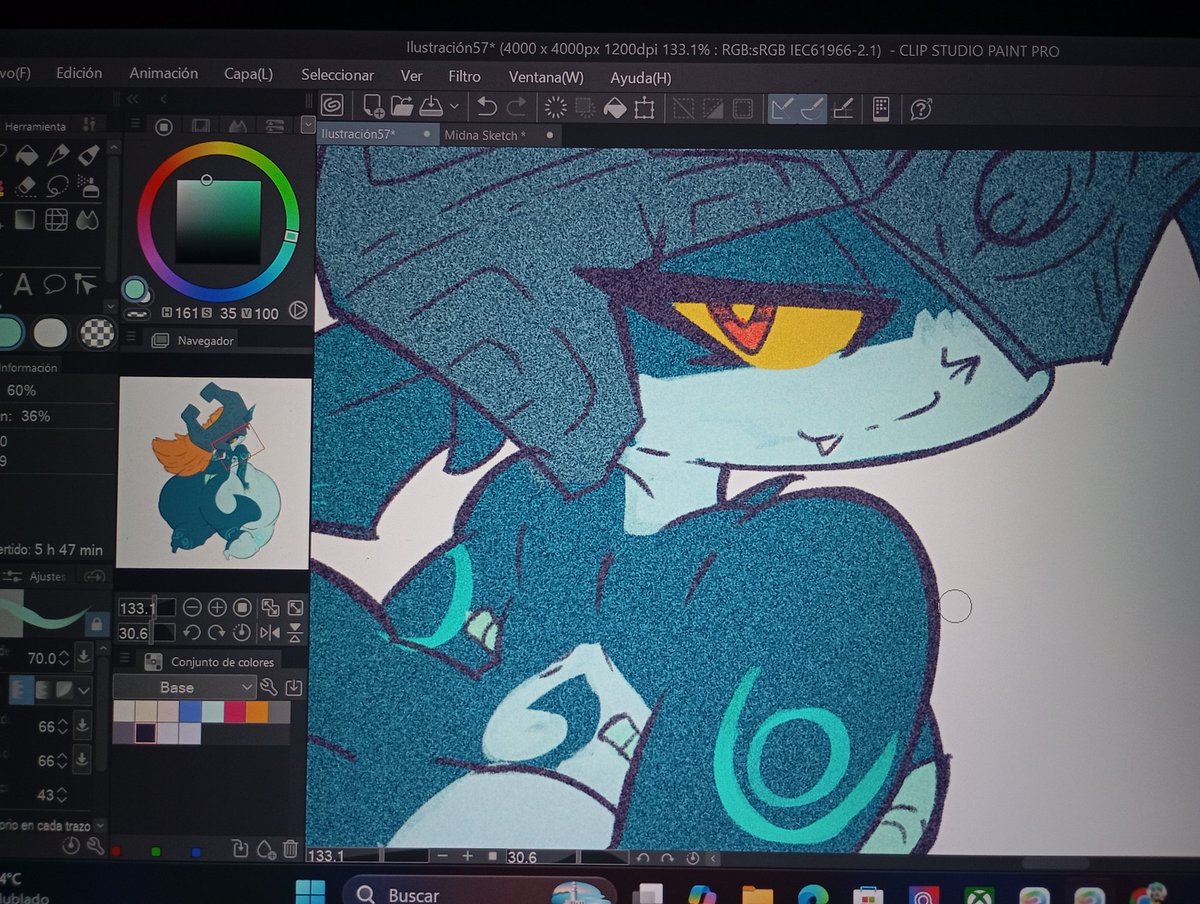Undo the last action via toolbar arrow
Screen dimensions: 1200x904
(487, 107)
